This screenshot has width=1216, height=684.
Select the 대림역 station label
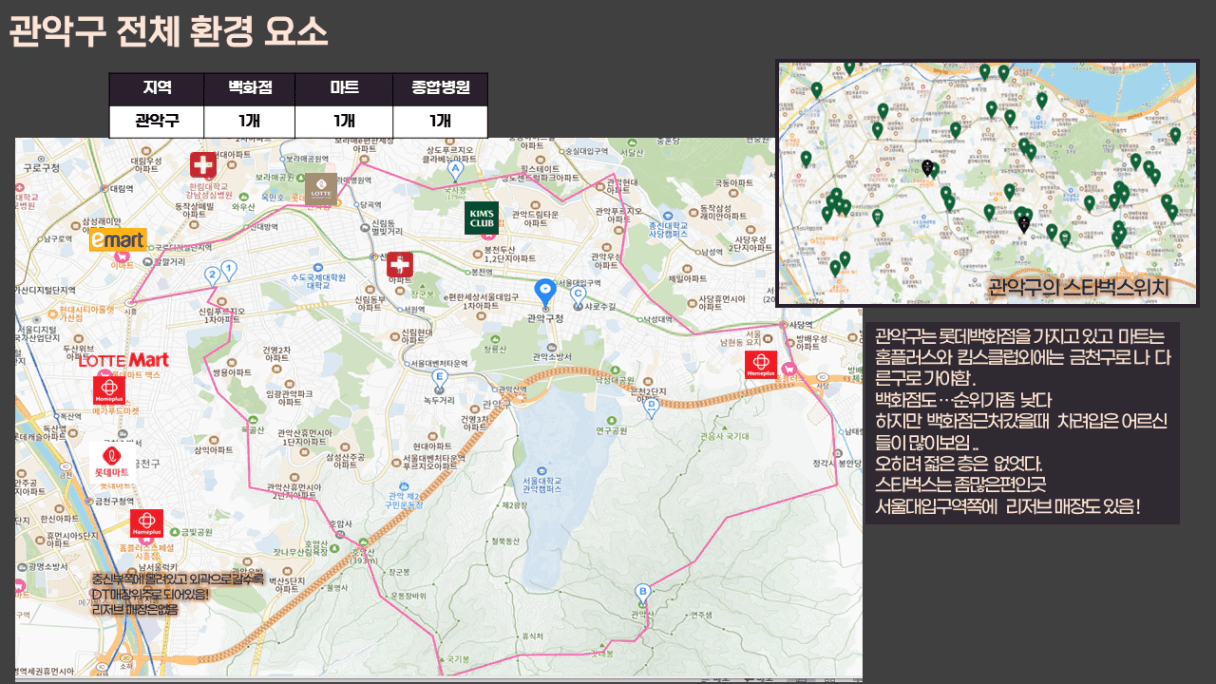121,187
